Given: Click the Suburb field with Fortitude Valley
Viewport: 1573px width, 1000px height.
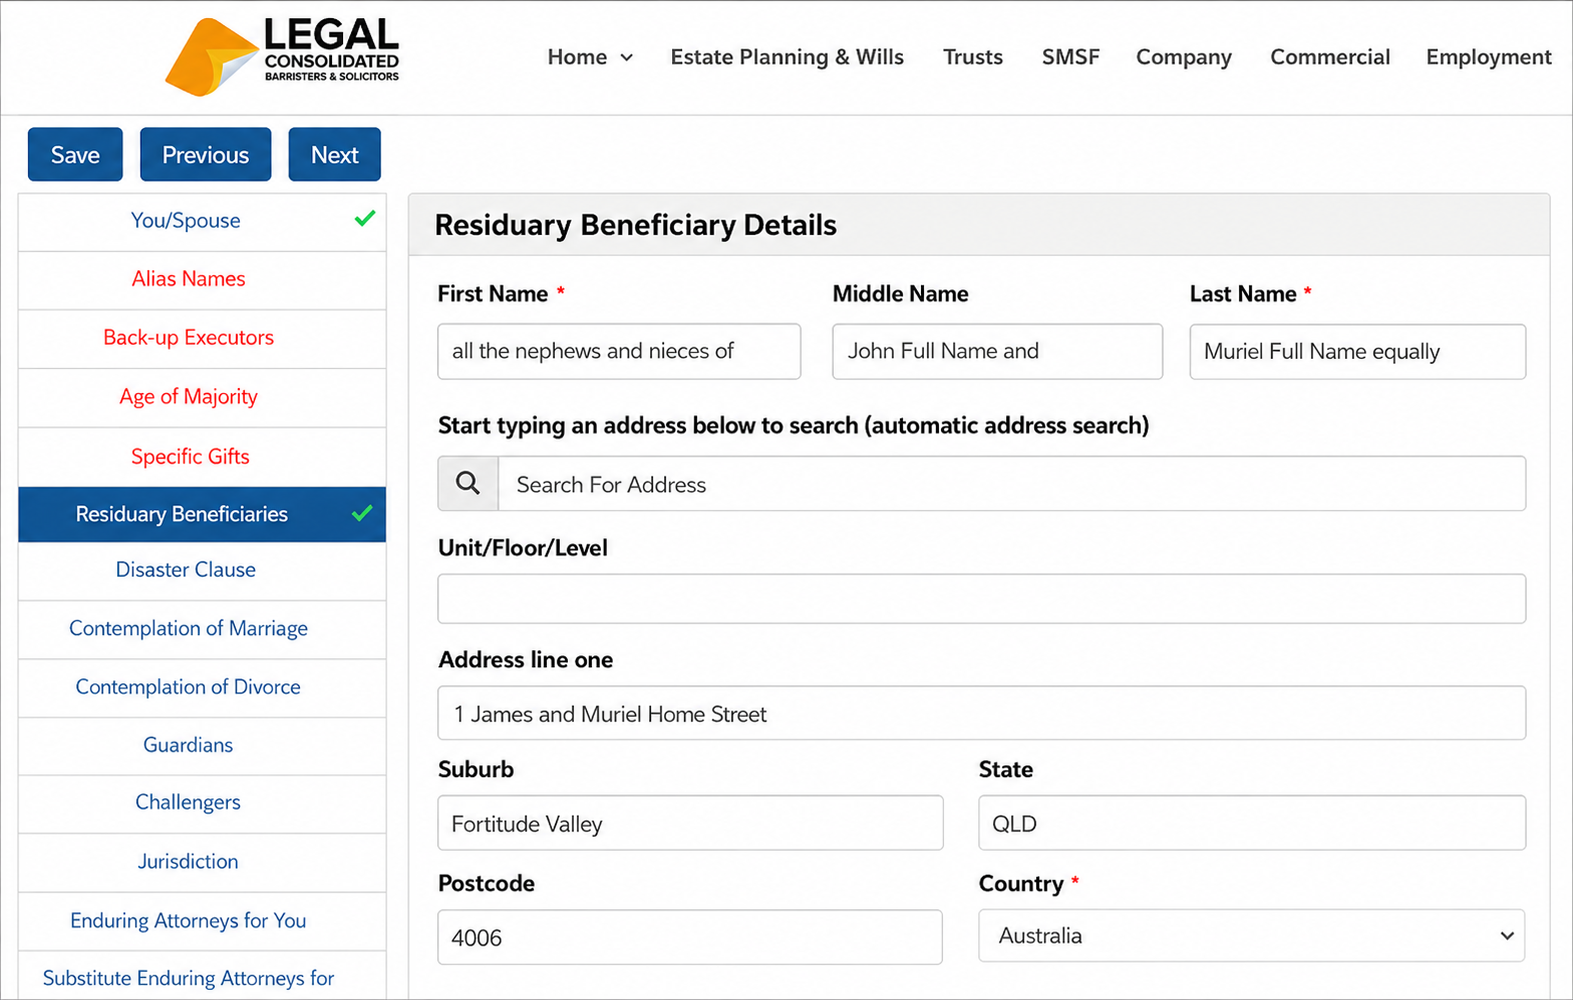Looking at the screenshot, I should coord(690,823).
